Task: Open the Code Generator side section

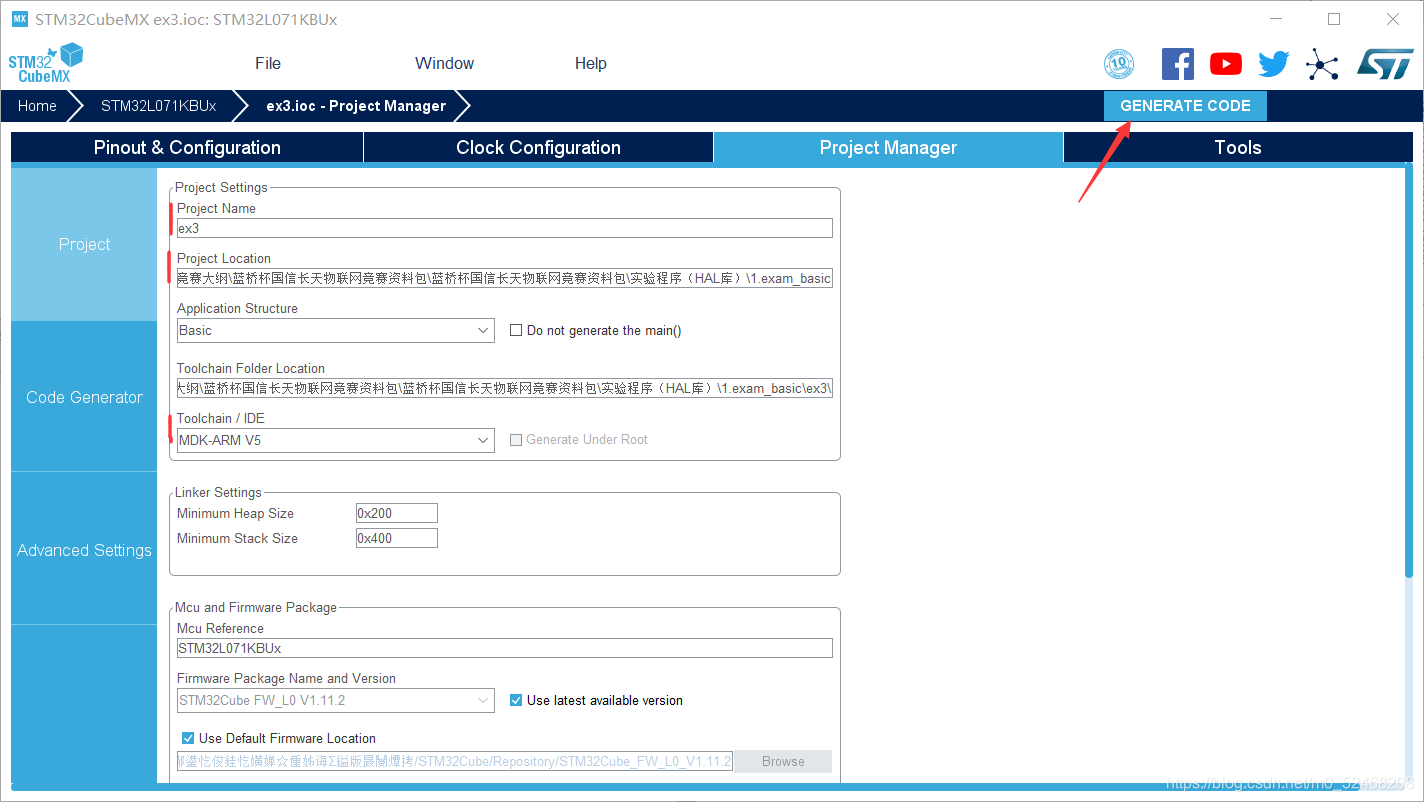Action: [84, 397]
